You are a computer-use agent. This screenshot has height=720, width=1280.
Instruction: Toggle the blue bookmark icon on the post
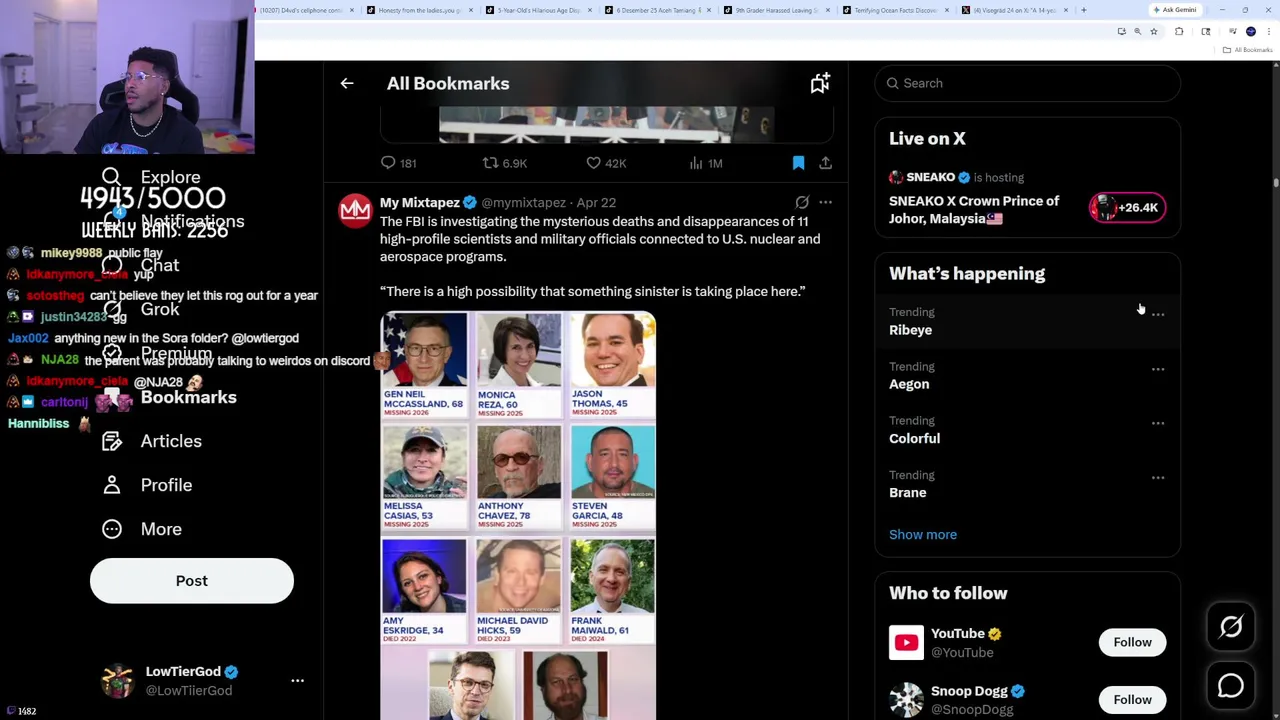[798, 163]
